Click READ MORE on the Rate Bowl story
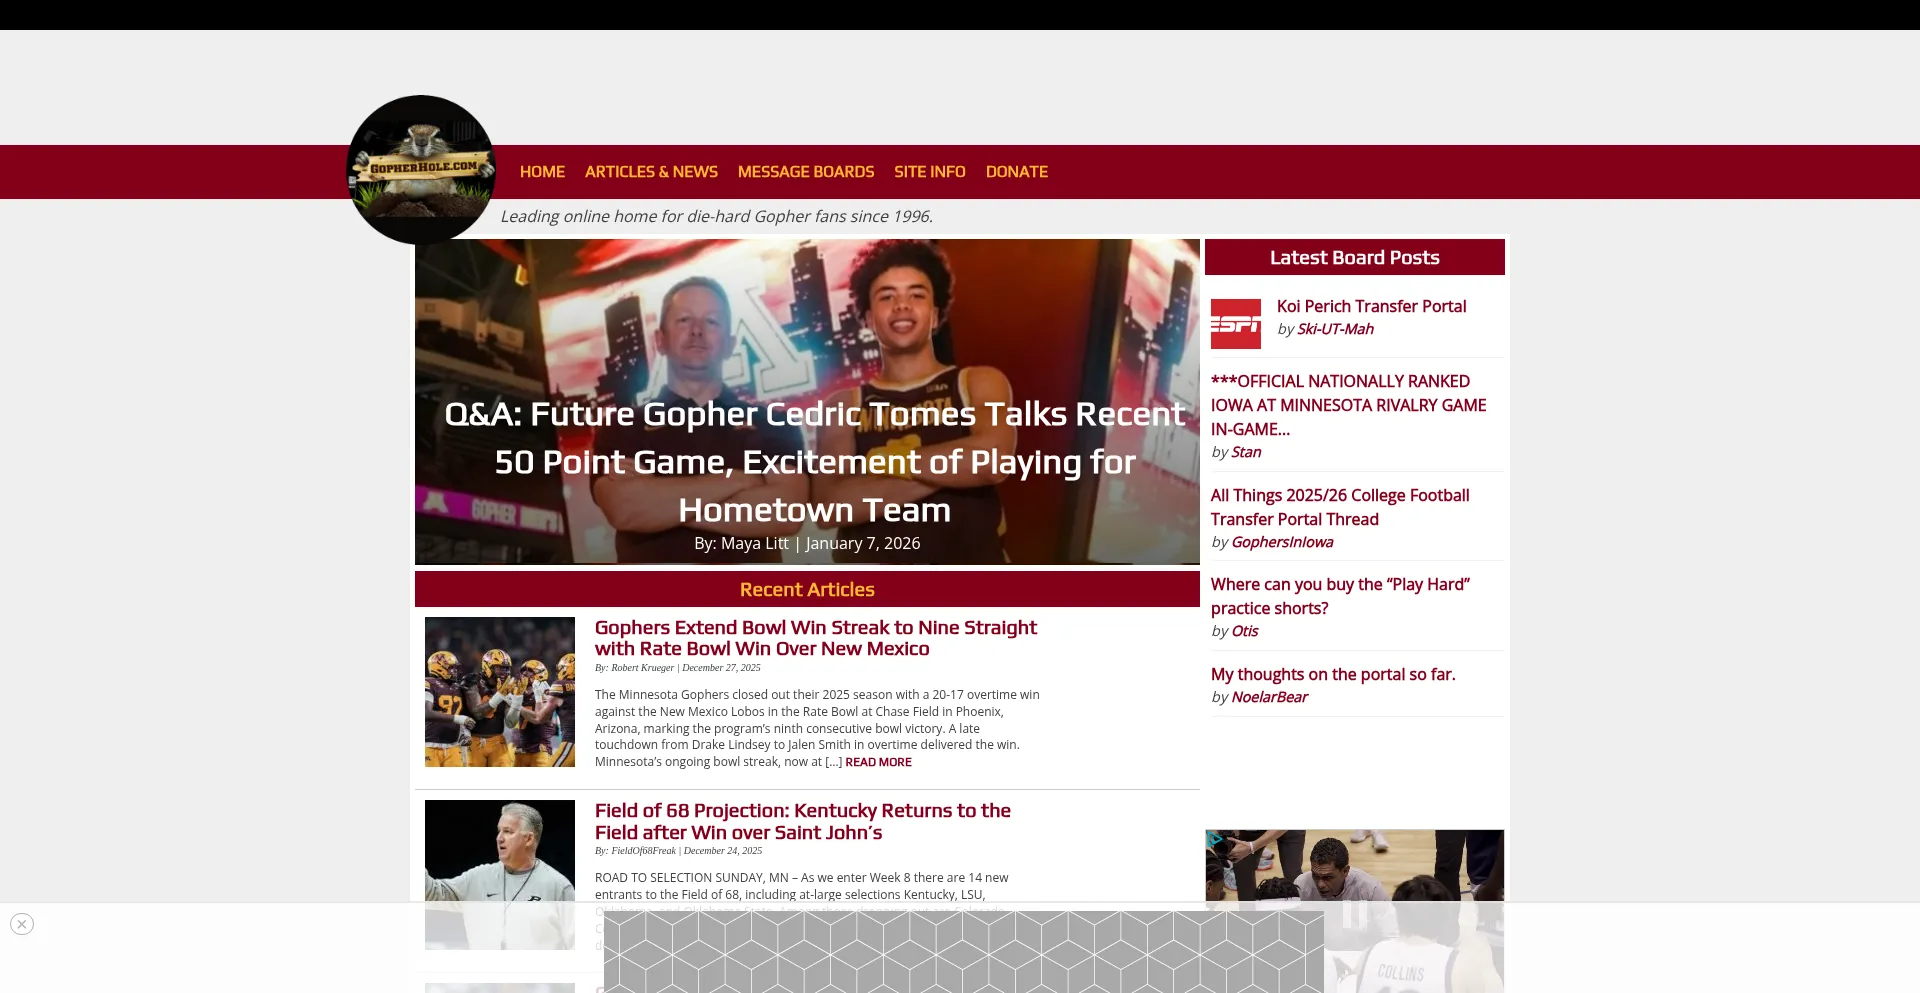This screenshot has height=993, width=1920. (x=877, y=761)
